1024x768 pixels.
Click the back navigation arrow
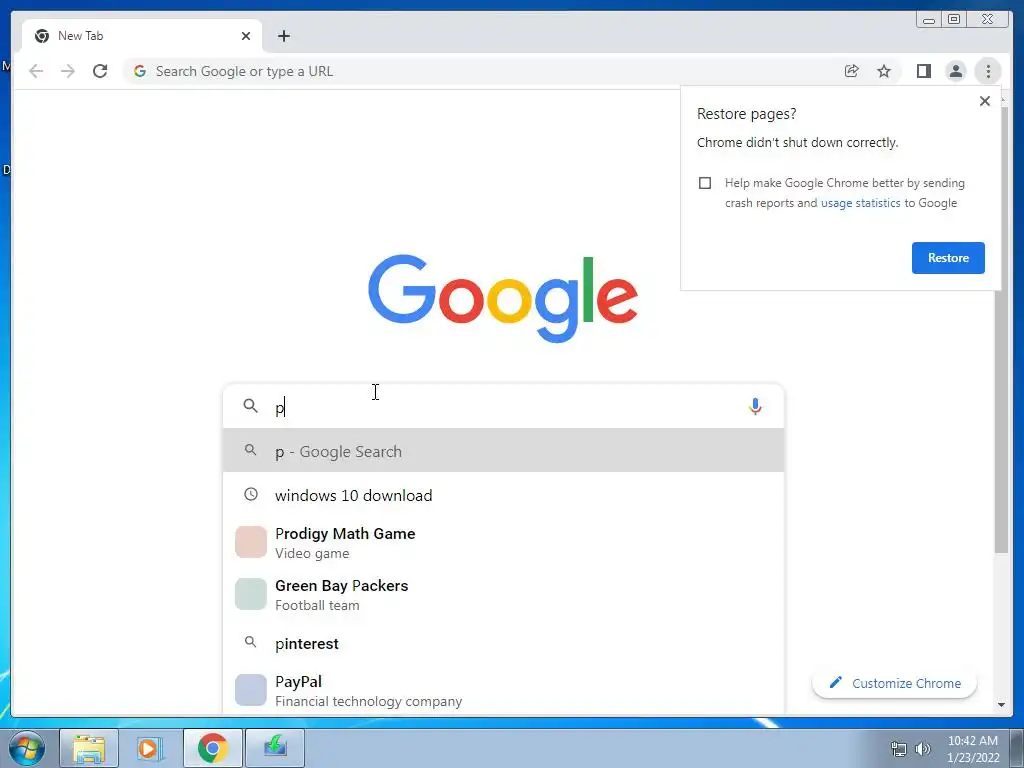click(x=36, y=71)
